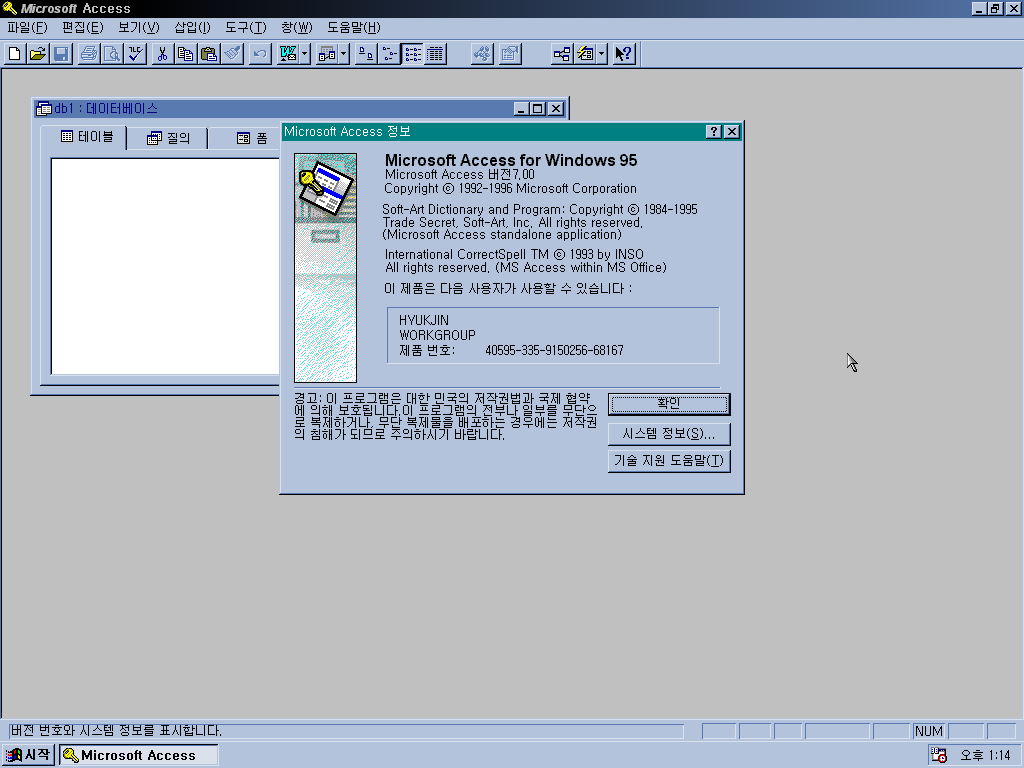Minimize the db1 database window
1024x768 pixels.
click(520, 108)
